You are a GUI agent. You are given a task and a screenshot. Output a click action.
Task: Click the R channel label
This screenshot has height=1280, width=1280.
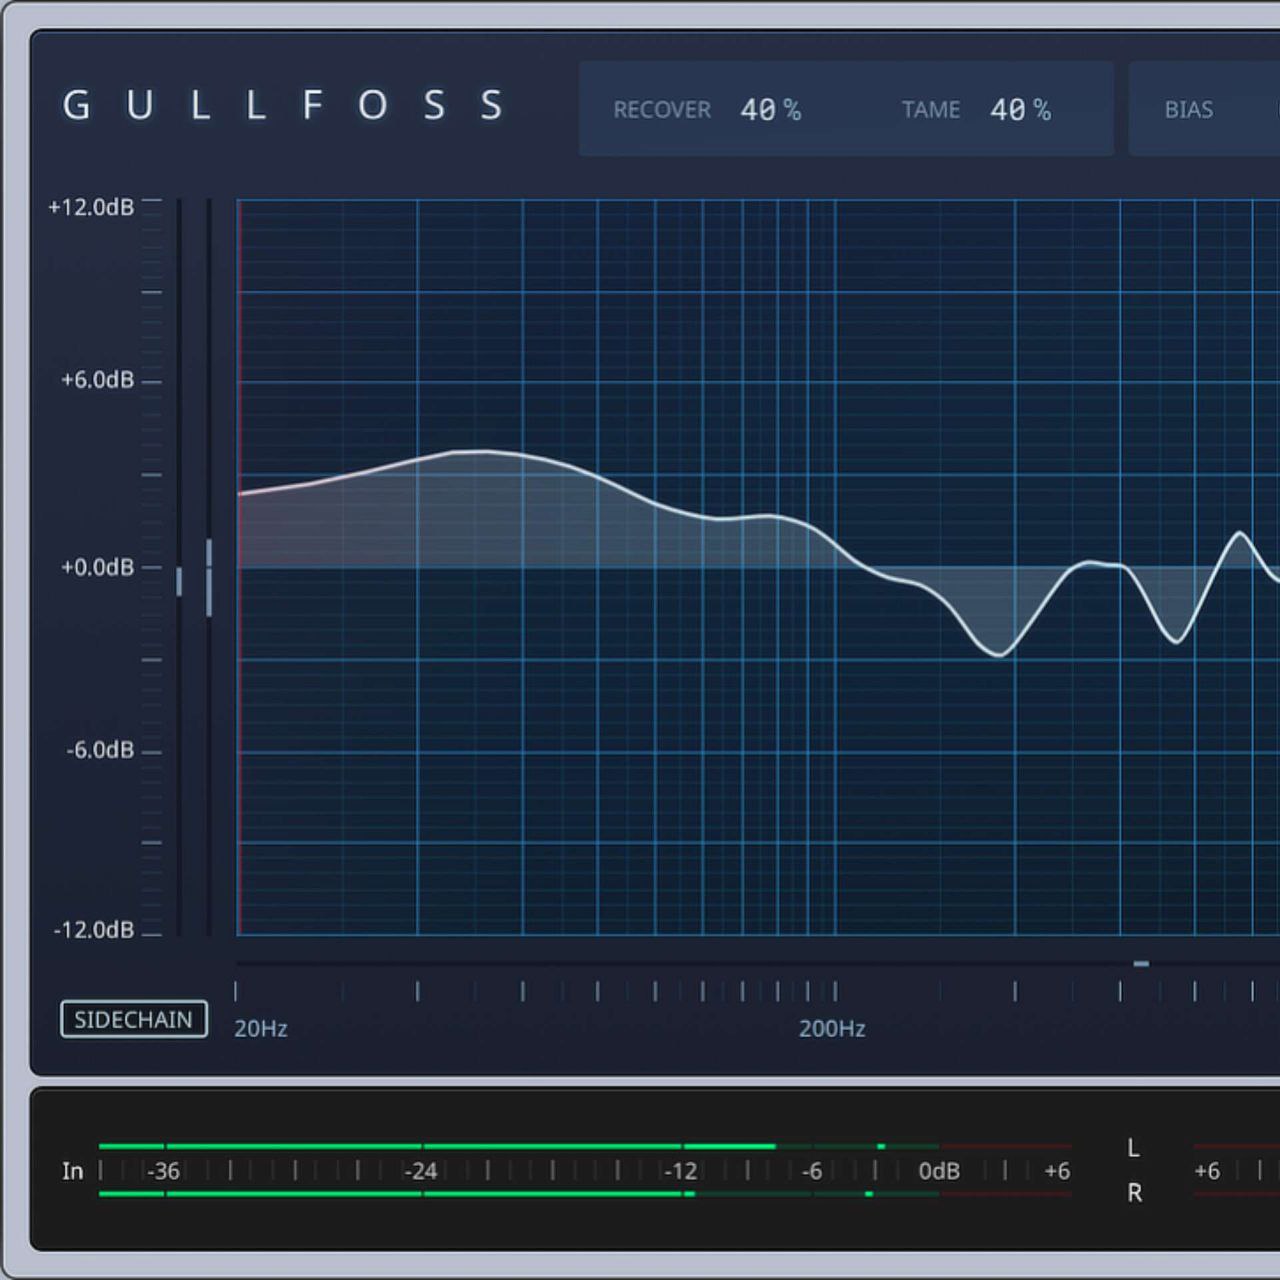(x=1134, y=1193)
